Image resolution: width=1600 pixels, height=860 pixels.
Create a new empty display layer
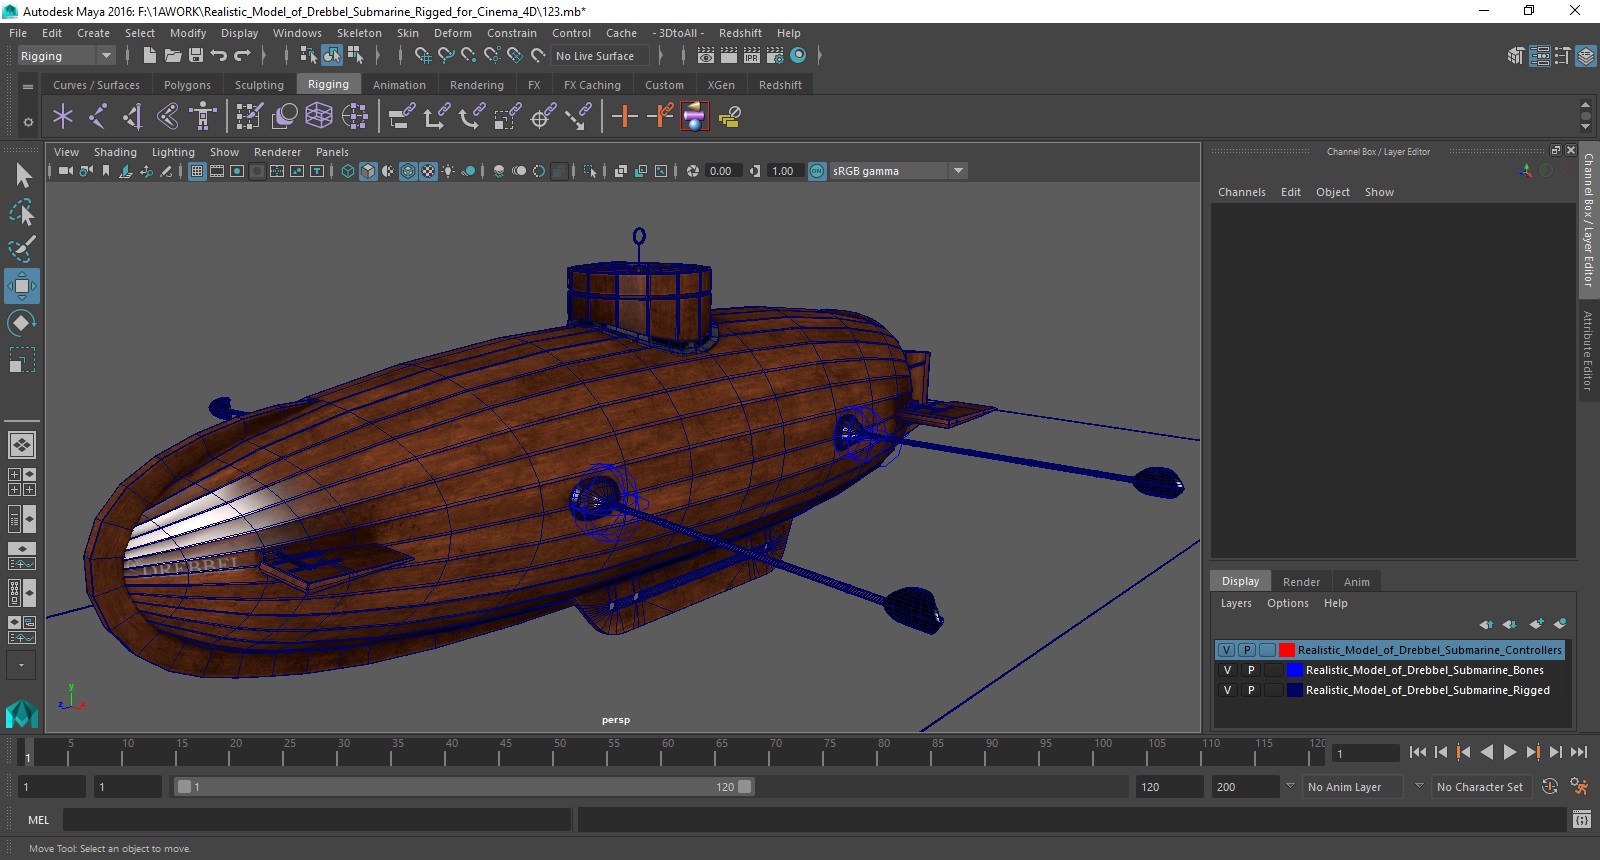coord(1537,624)
